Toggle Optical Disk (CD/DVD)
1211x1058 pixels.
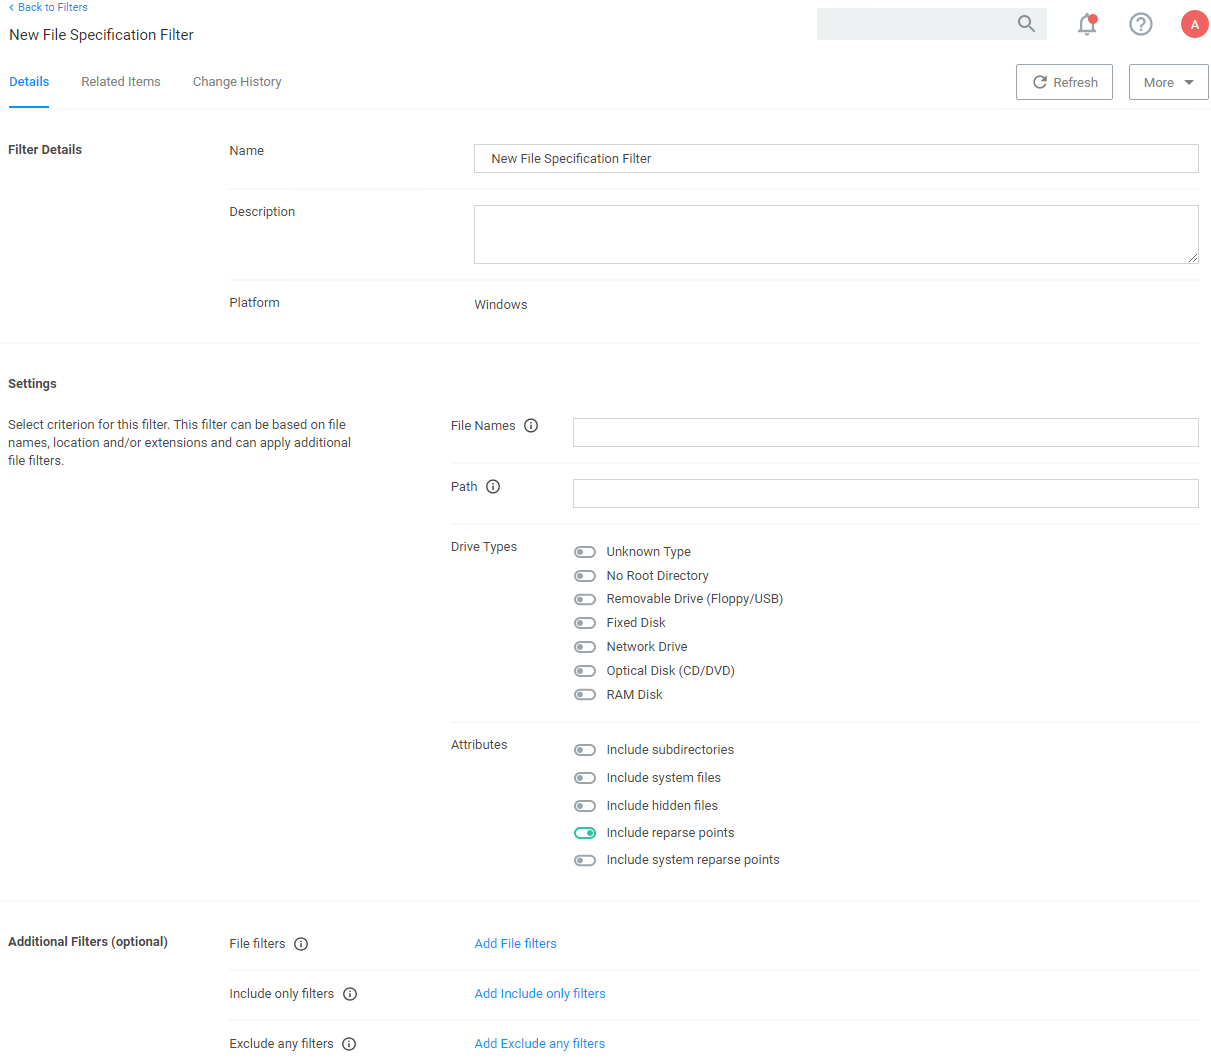(x=585, y=671)
